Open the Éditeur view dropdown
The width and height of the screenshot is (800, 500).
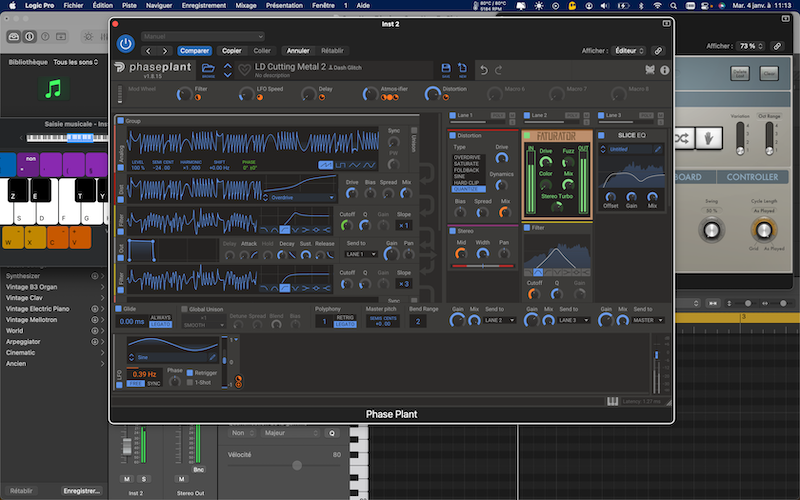(629, 51)
